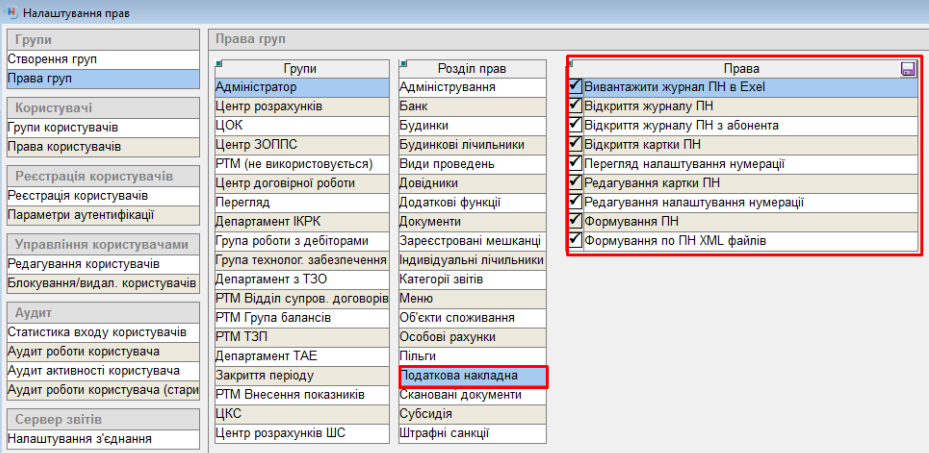Toggle the Редагування картки ПН checkbox
Screen dimensions: 929x453
coord(575,182)
